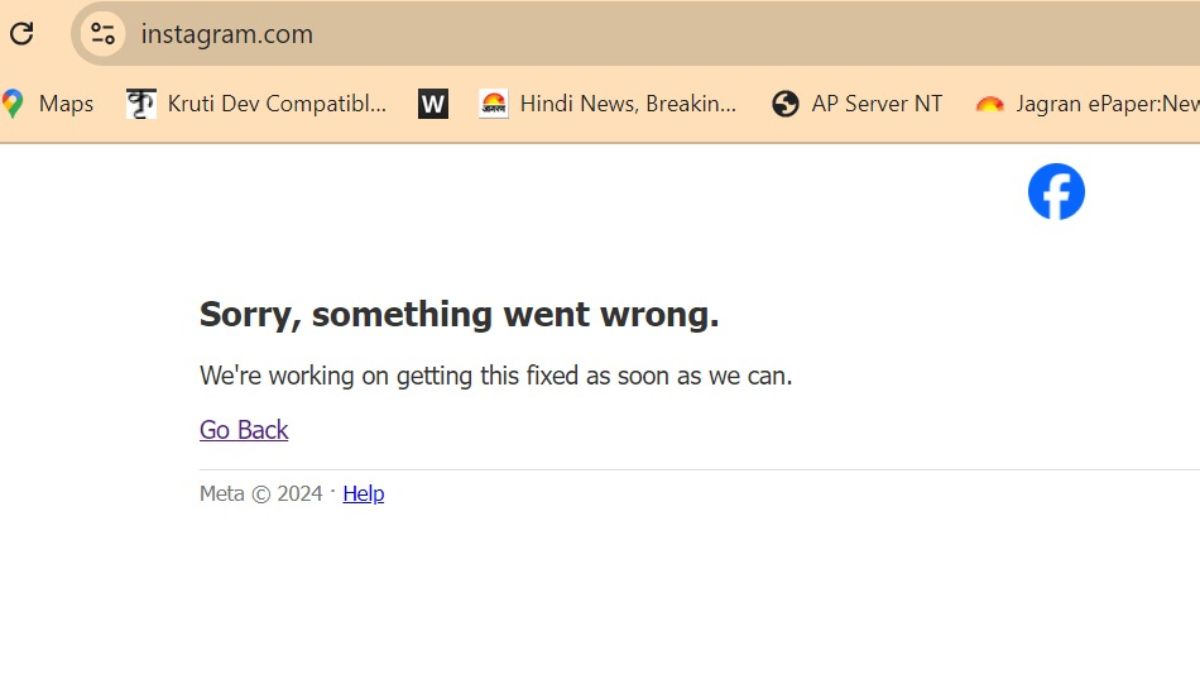Click the globe icon for AP Server NT
1200x675 pixels.
pyautogui.click(x=786, y=103)
